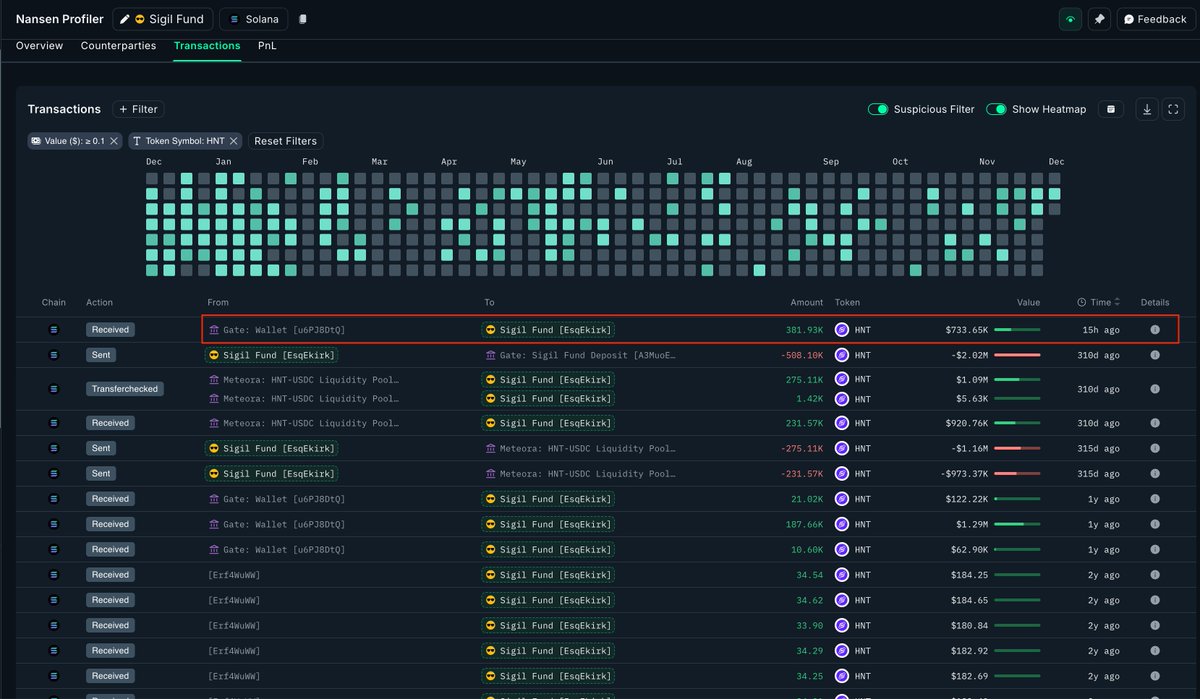
Task: Open details icon for the Transferchecked row
Action: (1155, 389)
